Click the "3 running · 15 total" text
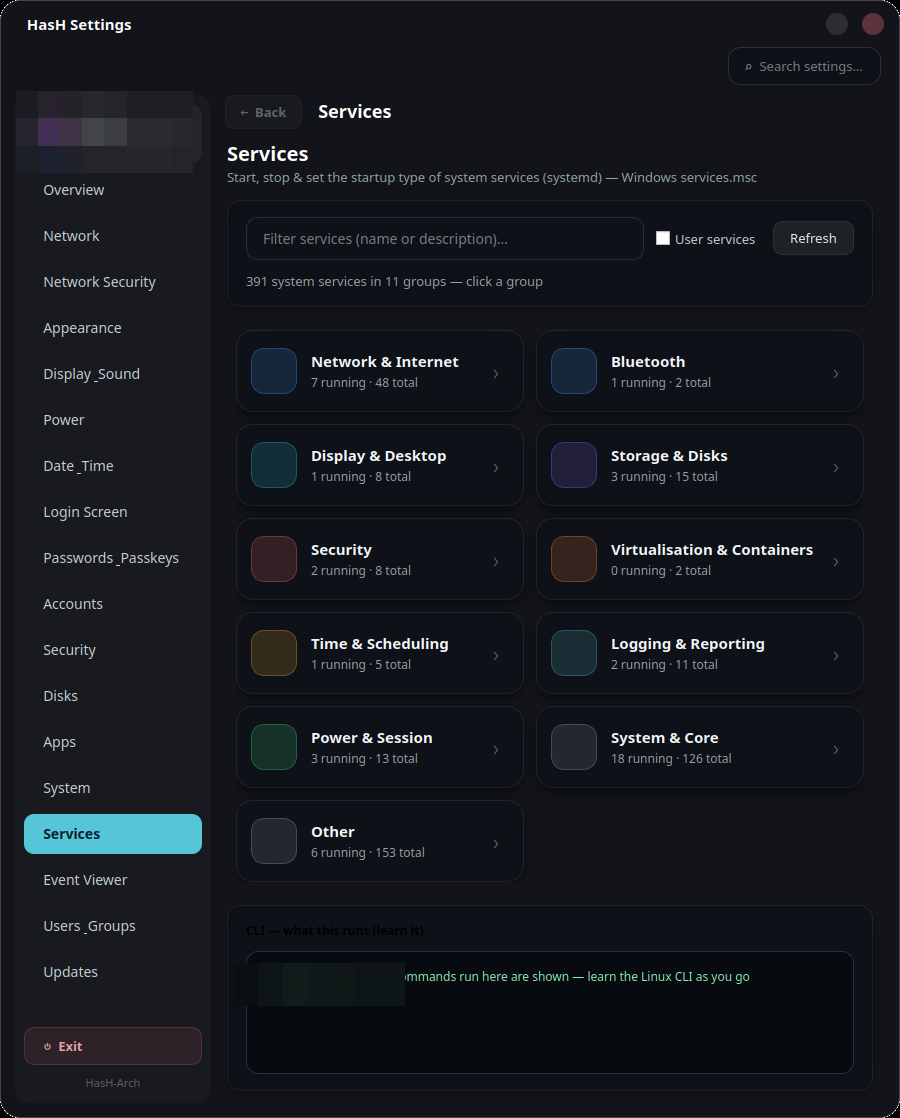Viewport: 900px width, 1118px height. pyautogui.click(x=665, y=476)
